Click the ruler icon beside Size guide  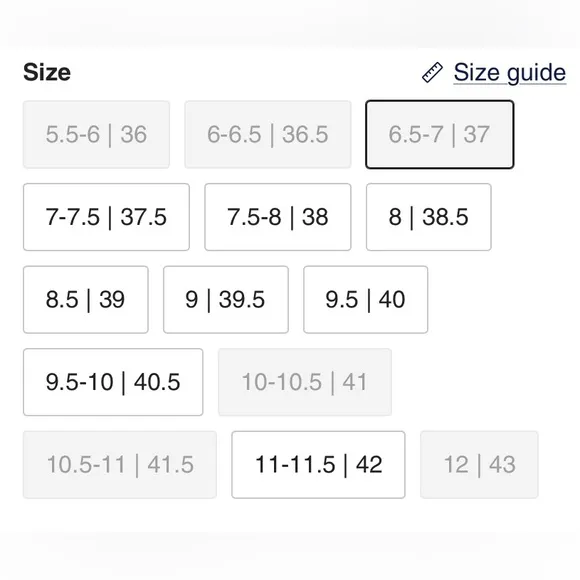point(432,72)
